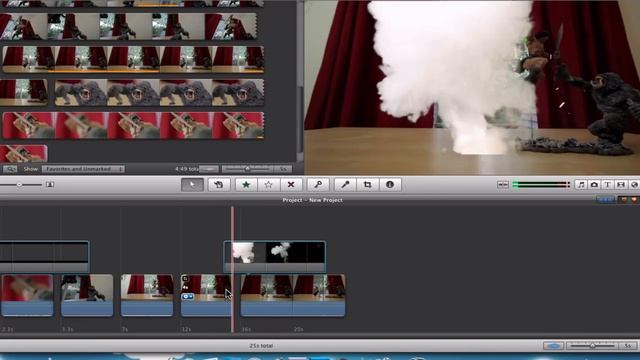
Task: Select the timeline clip at 7s
Action: click(x=147, y=295)
